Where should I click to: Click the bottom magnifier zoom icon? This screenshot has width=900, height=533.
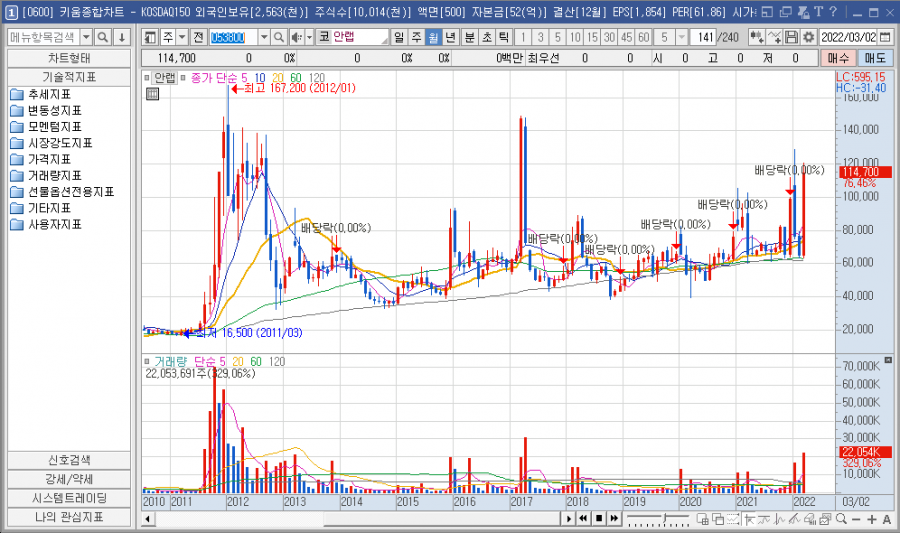click(841, 519)
